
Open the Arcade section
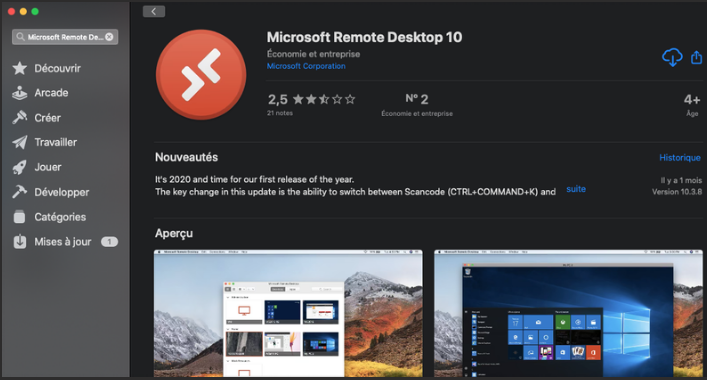[51, 93]
